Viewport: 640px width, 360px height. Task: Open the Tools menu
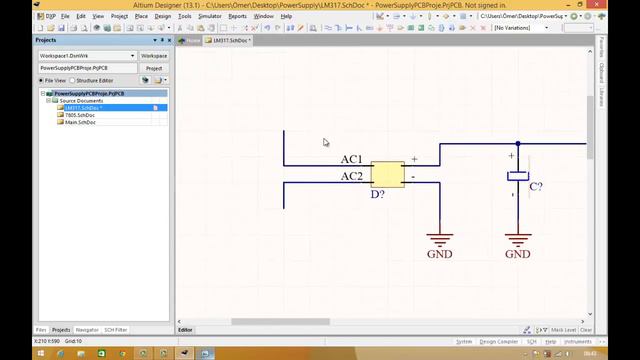tap(184, 16)
